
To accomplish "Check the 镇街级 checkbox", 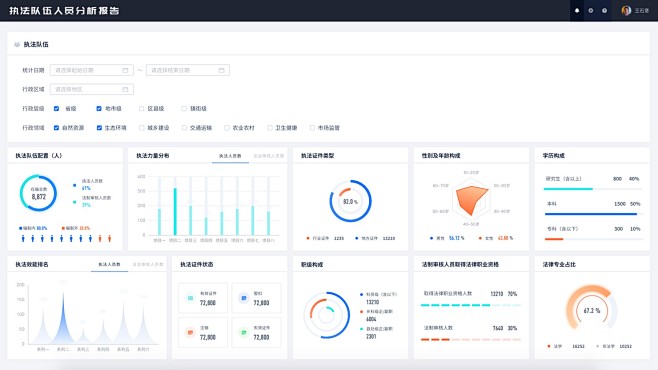I will pyautogui.click(x=184, y=108).
